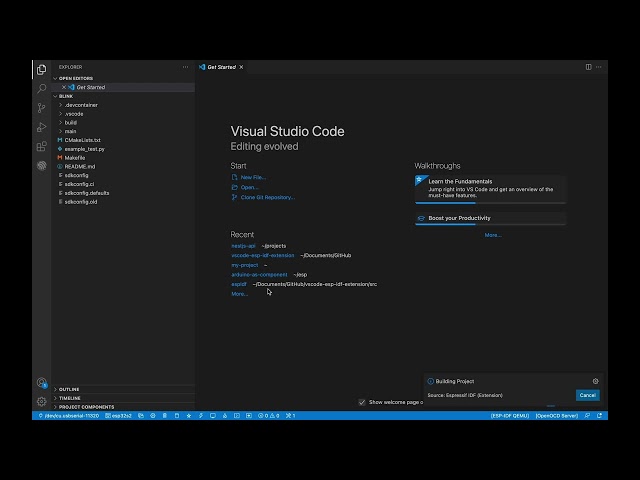Open Boost your Productivity walkthrough
This screenshot has height=480, width=640.
490,218
